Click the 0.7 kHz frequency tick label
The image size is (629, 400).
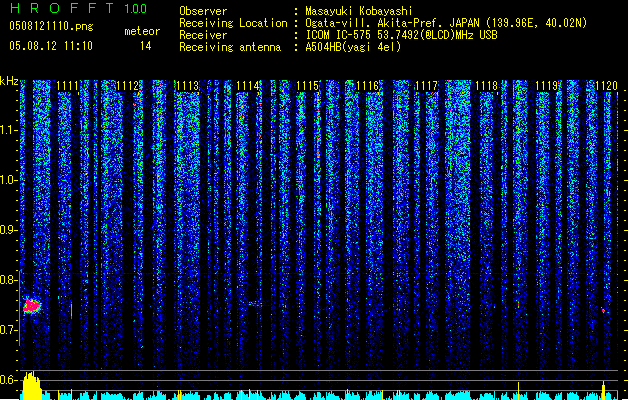8,330
